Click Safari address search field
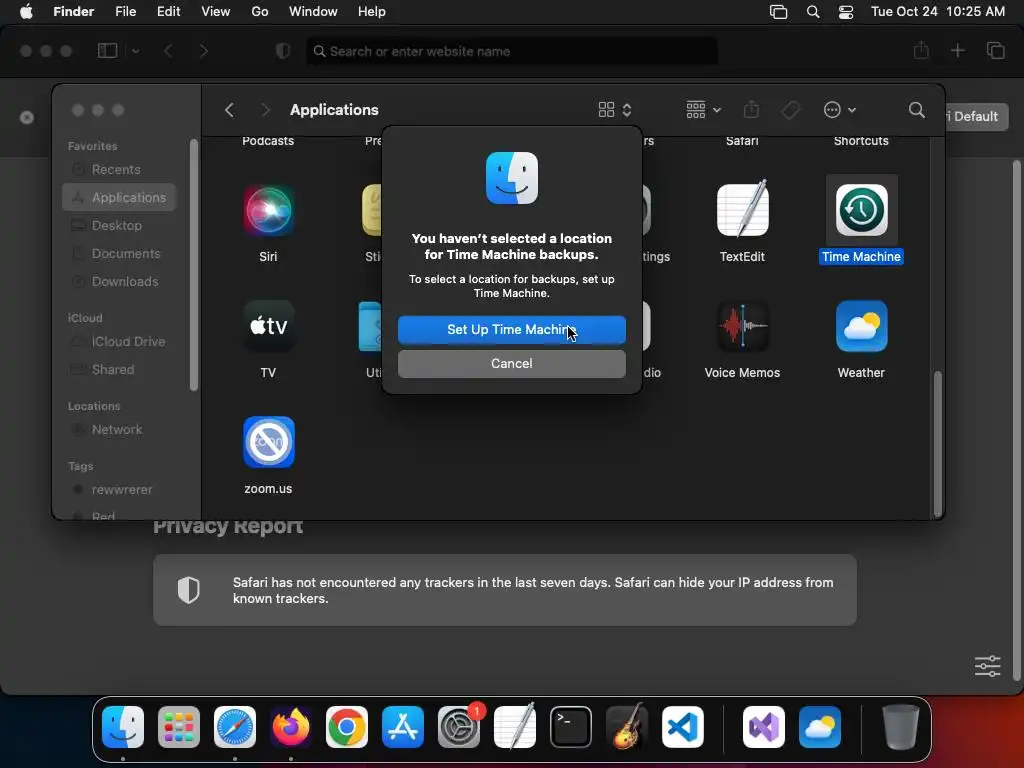Image resolution: width=1024 pixels, height=768 pixels. [x=512, y=51]
